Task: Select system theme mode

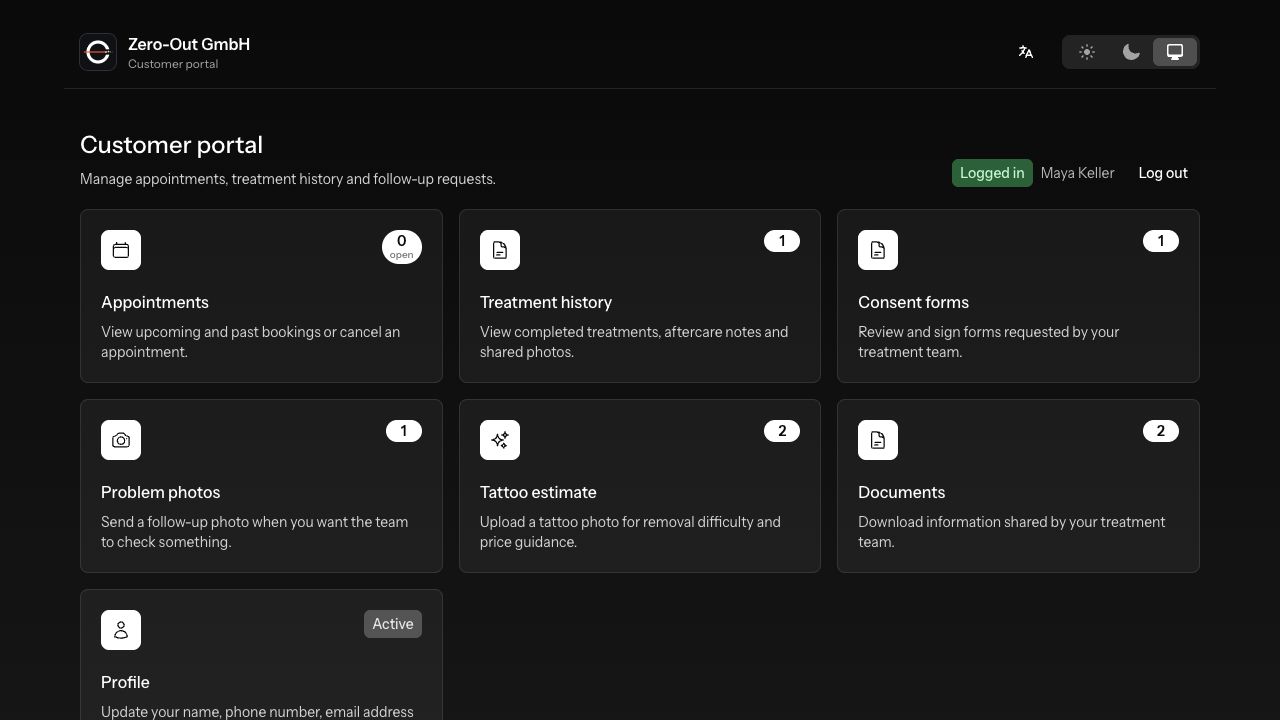Action: click(1175, 52)
